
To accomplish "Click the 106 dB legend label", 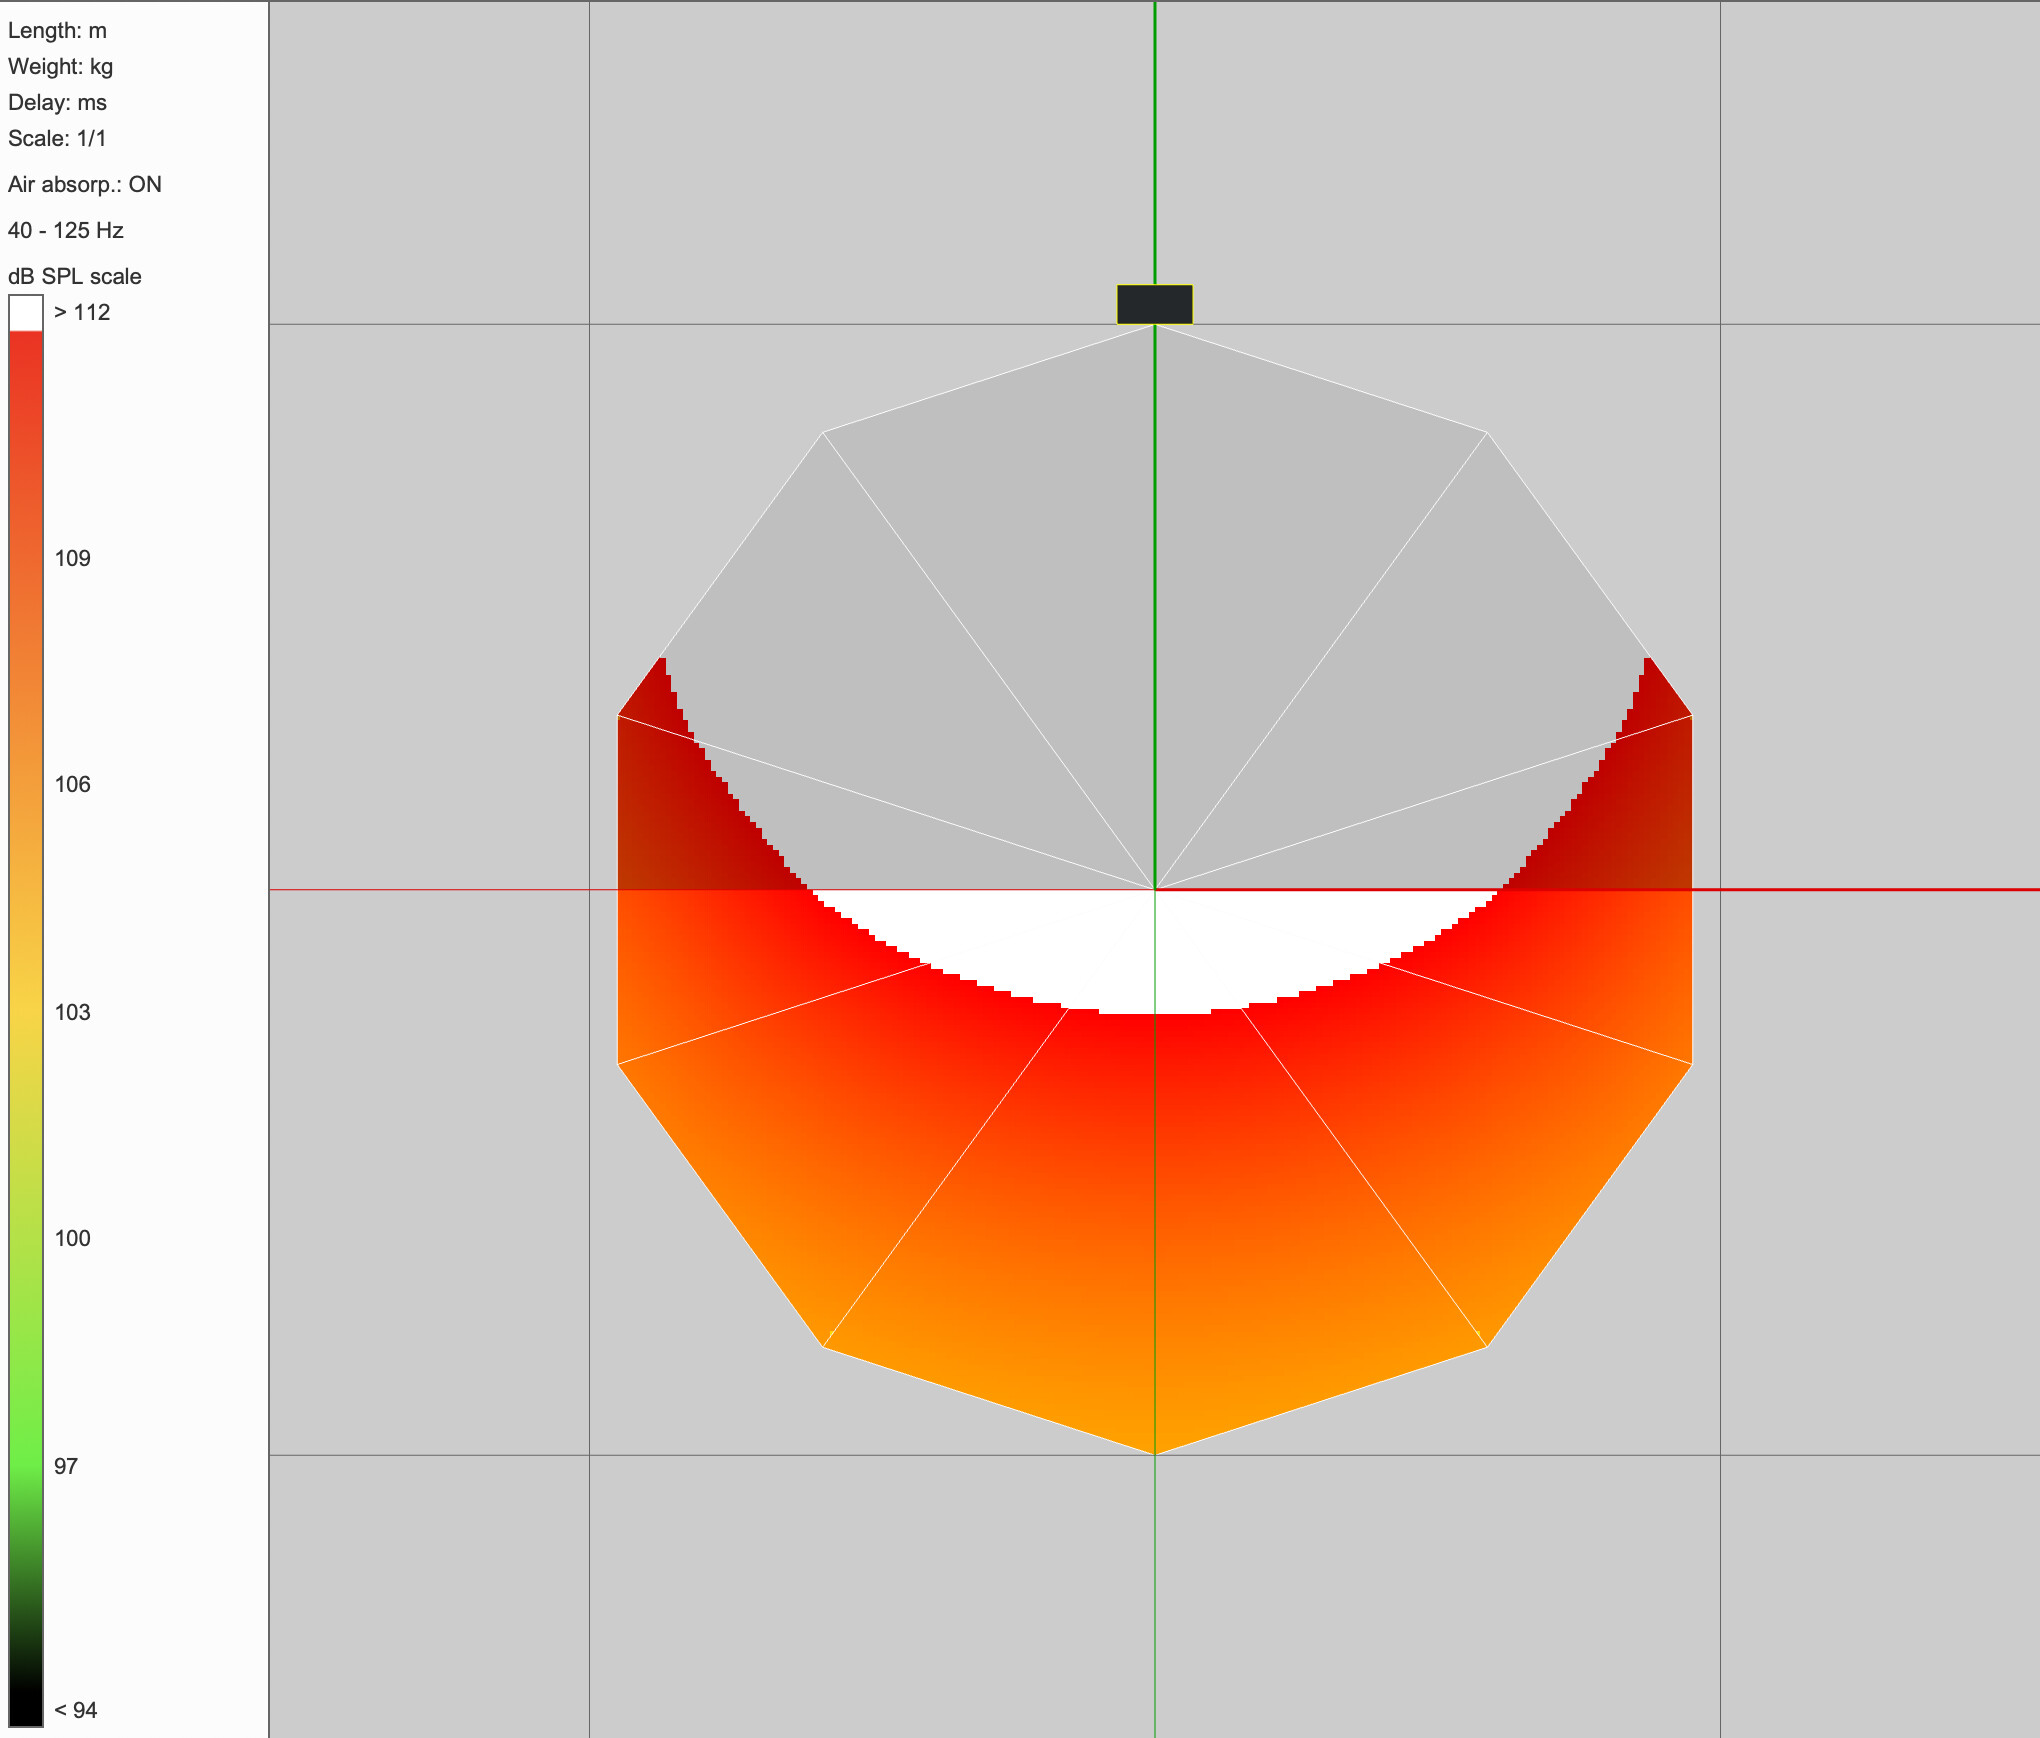I will (x=72, y=784).
